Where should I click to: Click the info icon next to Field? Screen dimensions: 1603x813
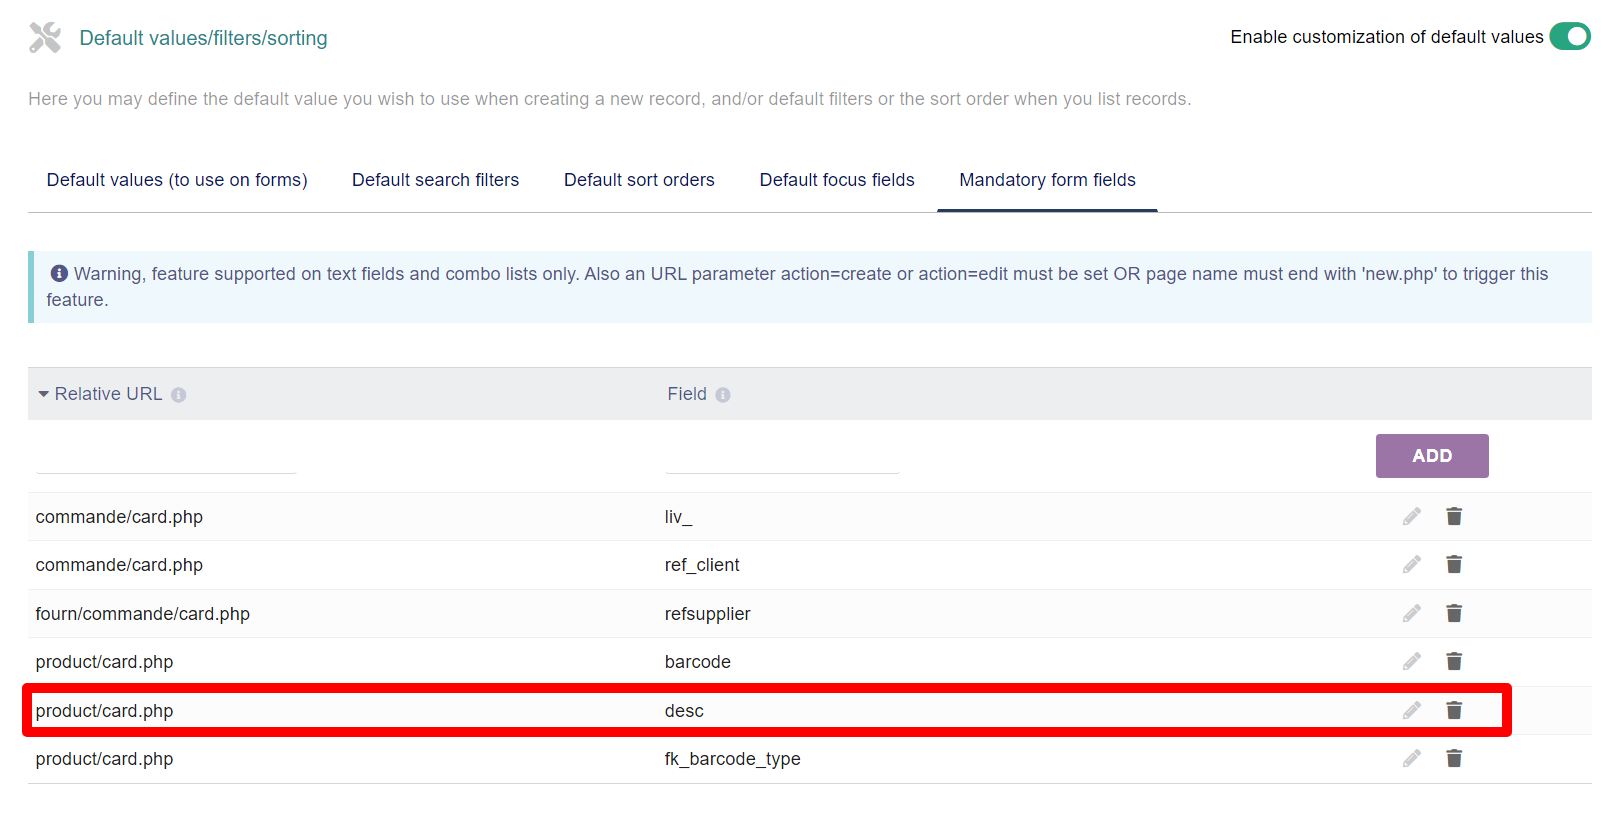[723, 395]
